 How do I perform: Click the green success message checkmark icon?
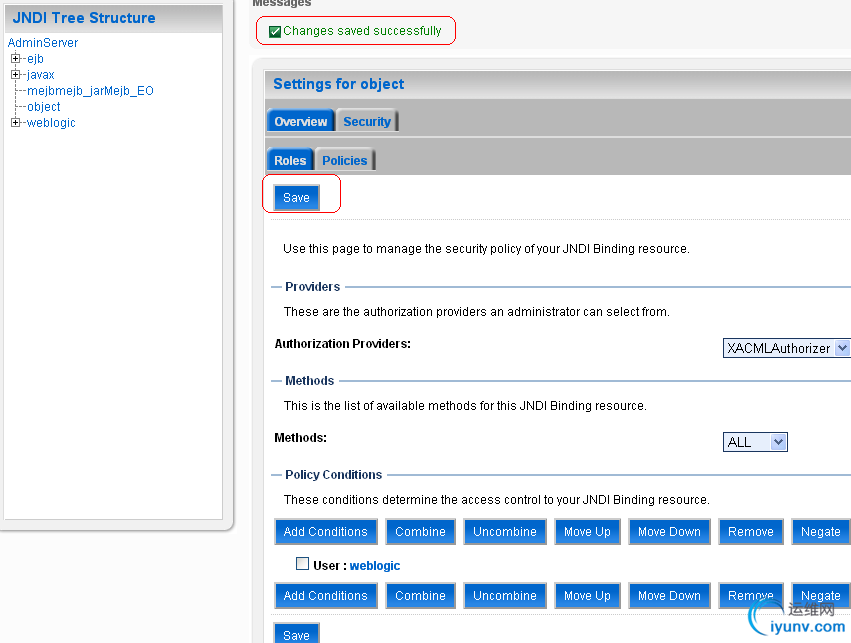pos(275,32)
